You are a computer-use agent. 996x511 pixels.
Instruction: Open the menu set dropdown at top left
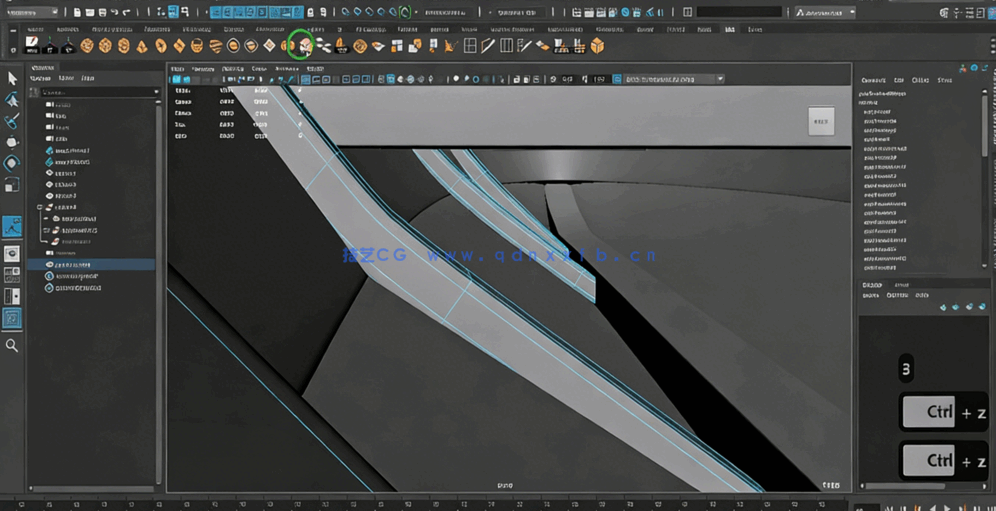[x=32, y=13]
